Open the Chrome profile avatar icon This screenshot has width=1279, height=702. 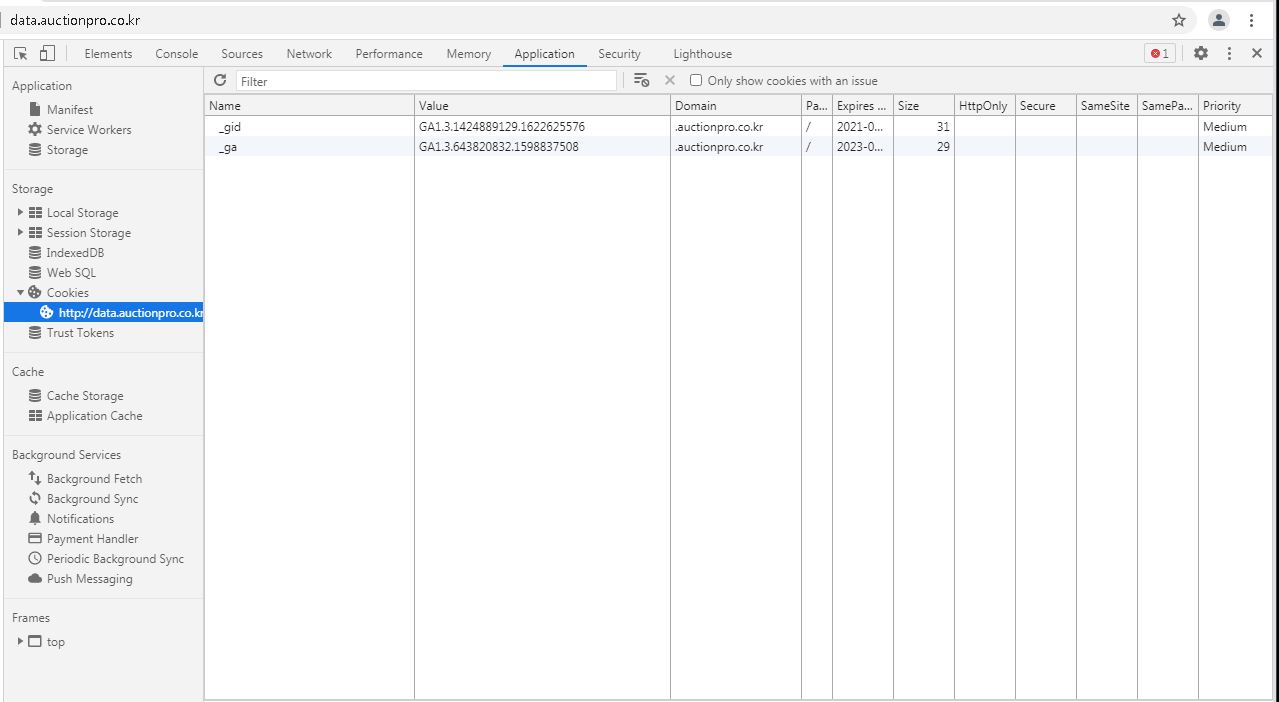(x=1218, y=20)
